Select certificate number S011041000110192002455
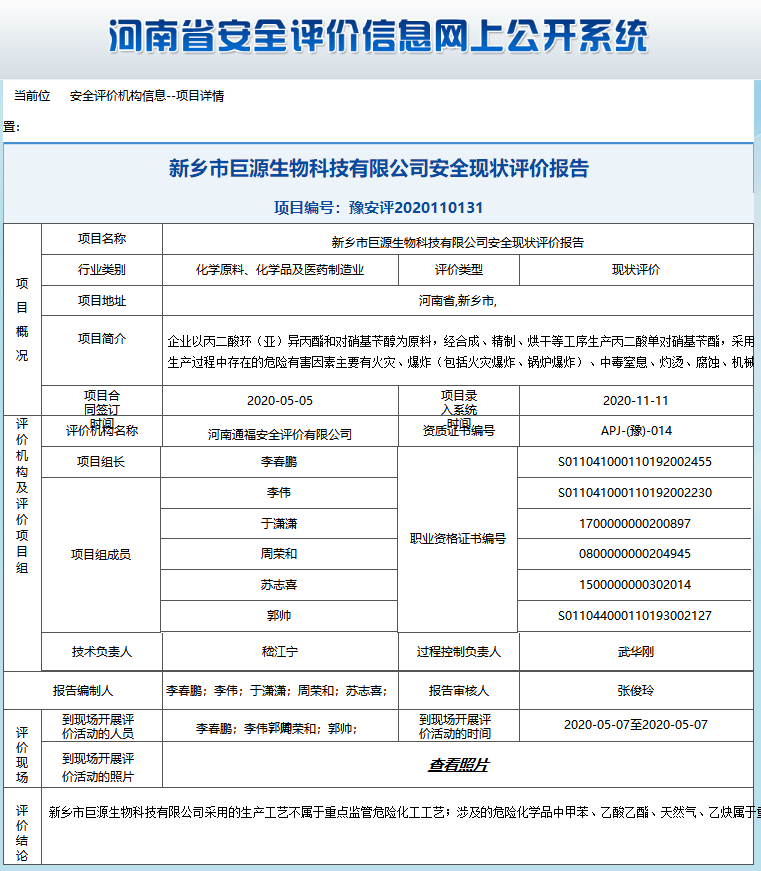This screenshot has width=761, height=871. tap(635, 462)
